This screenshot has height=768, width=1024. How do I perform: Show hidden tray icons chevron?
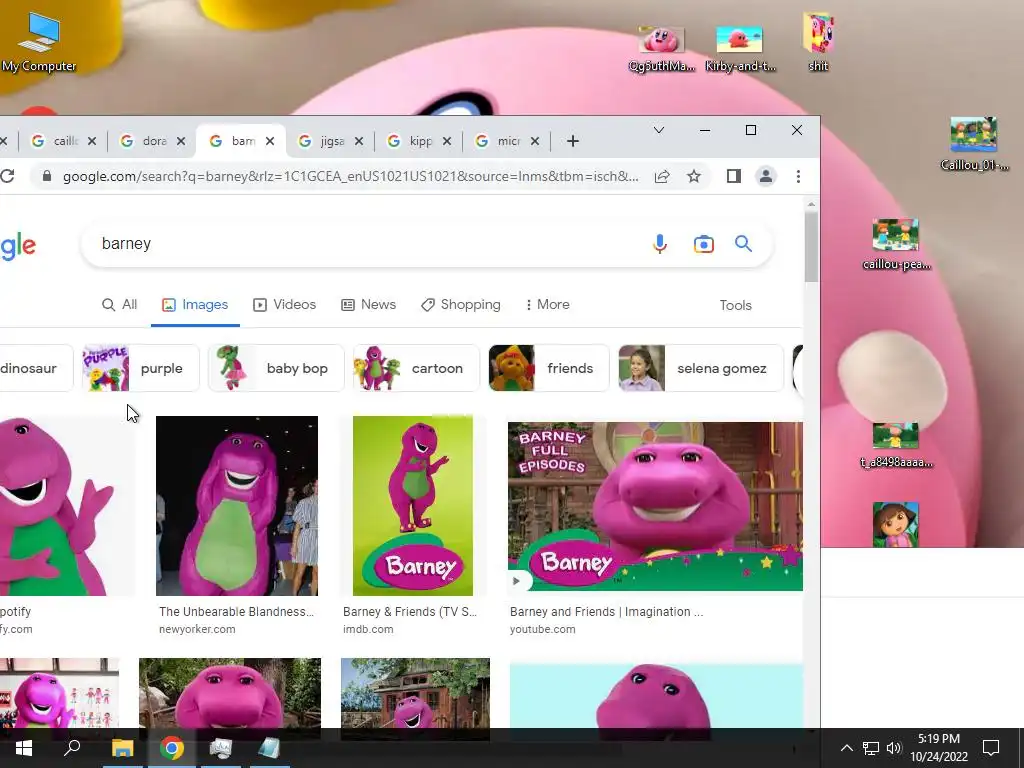(846, 748)
